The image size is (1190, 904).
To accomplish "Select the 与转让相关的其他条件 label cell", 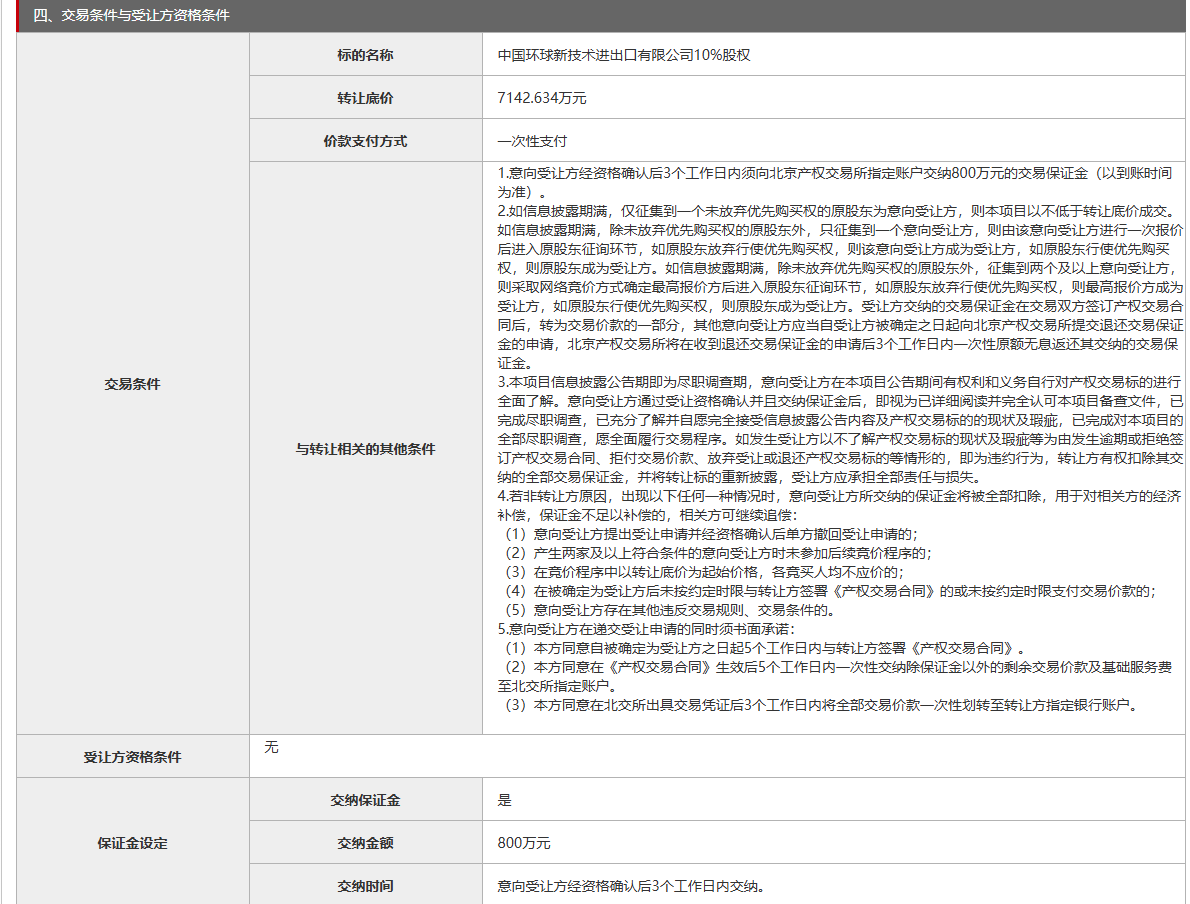I will click(366, 449).
